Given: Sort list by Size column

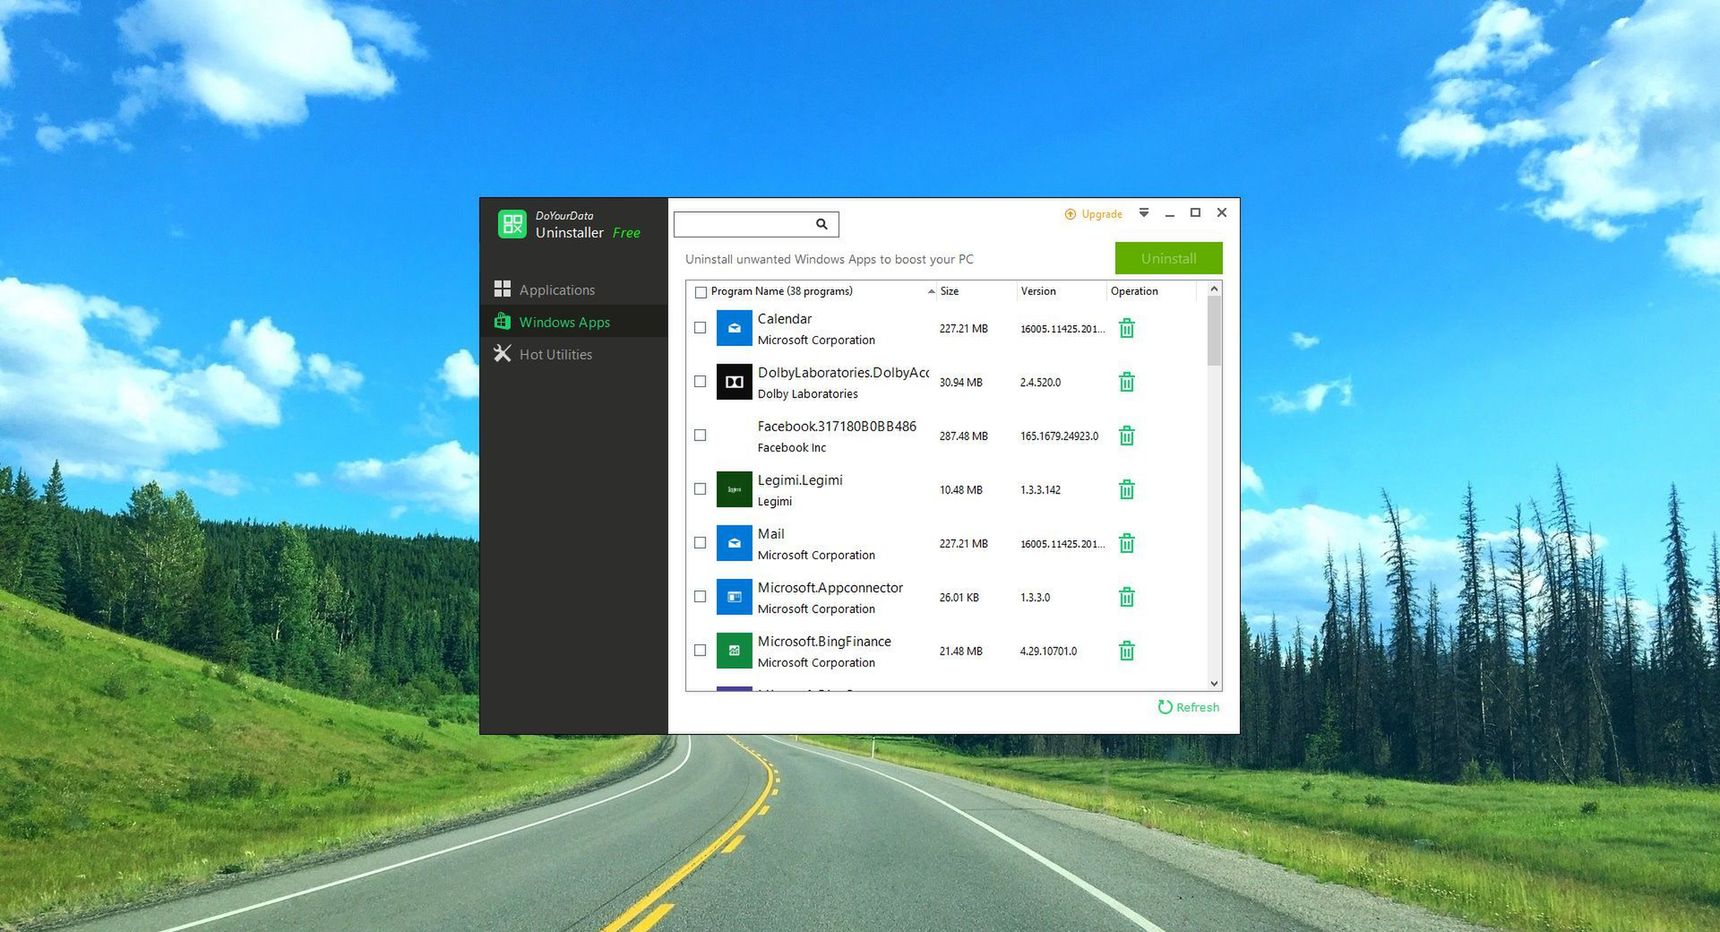Looking at the screenshot, I should (x=949, y=292).
